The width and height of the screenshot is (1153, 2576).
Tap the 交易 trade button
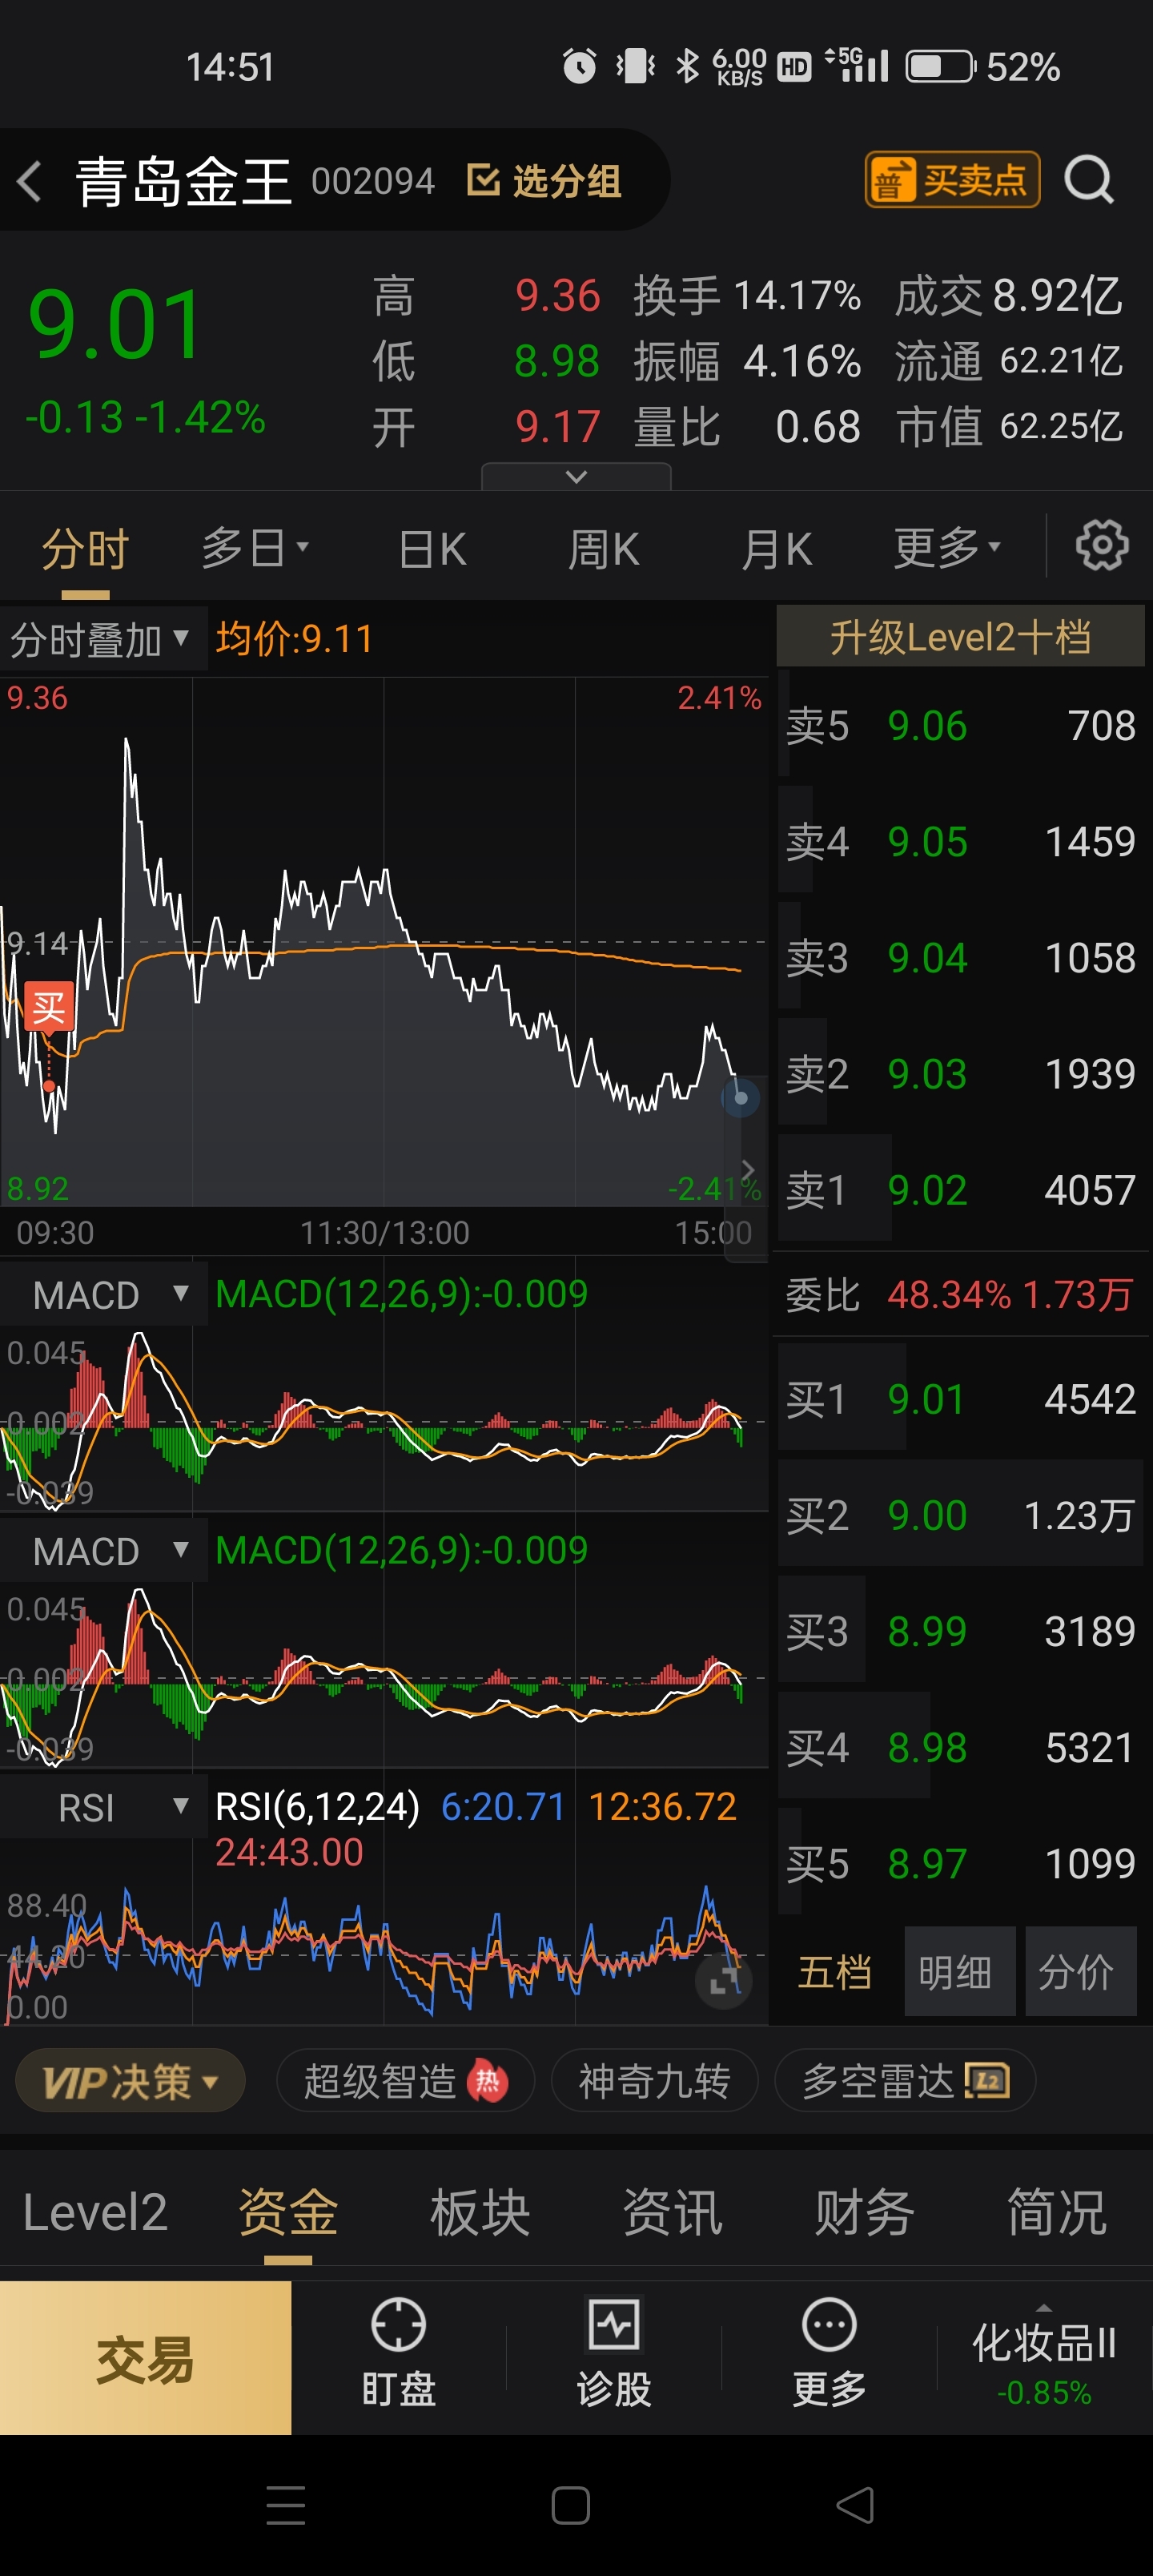coord(145,2358)
